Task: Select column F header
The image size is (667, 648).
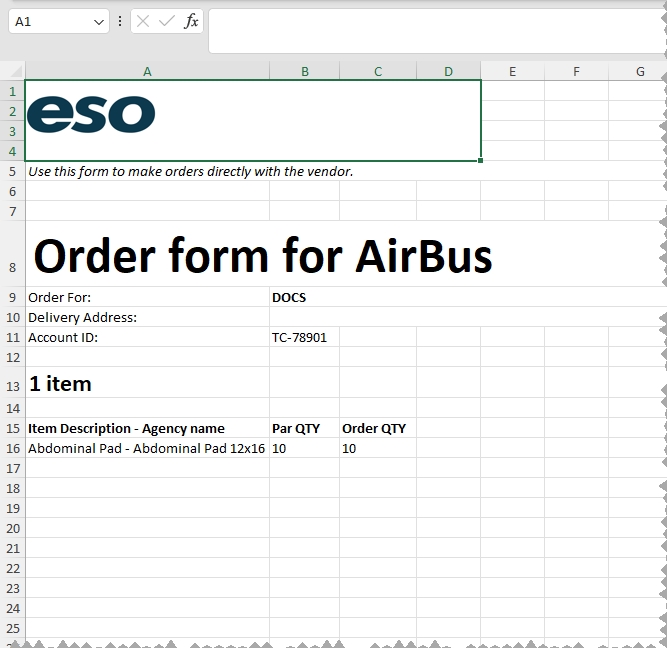Action: [576, 71]
